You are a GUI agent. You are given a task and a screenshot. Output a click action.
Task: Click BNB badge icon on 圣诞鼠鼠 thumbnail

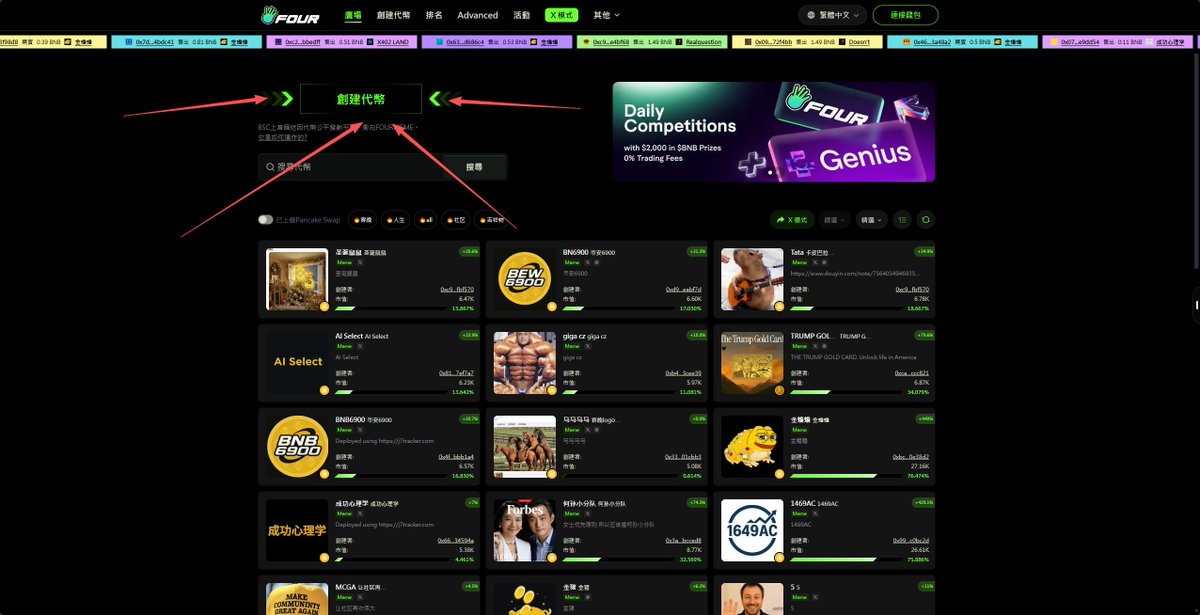point(324,307)
